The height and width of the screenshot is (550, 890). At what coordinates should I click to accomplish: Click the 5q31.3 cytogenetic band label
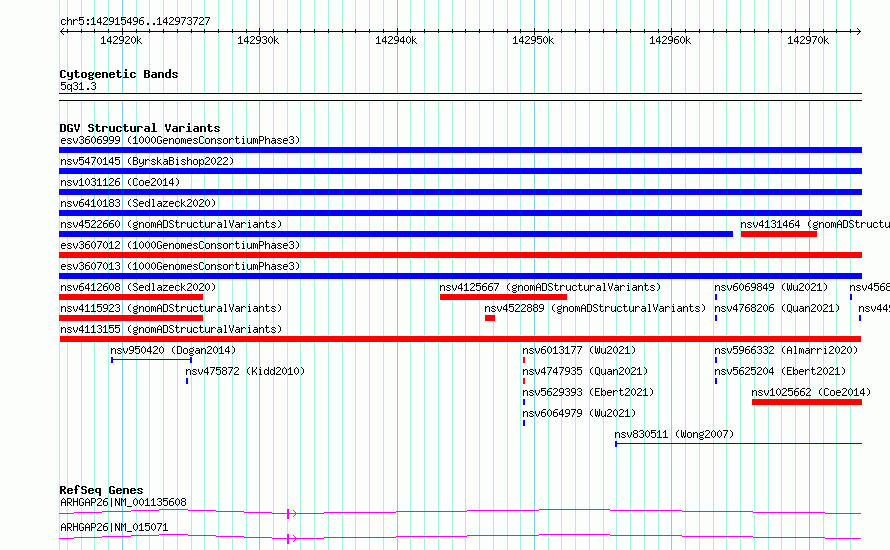click(x=78, y=86)
